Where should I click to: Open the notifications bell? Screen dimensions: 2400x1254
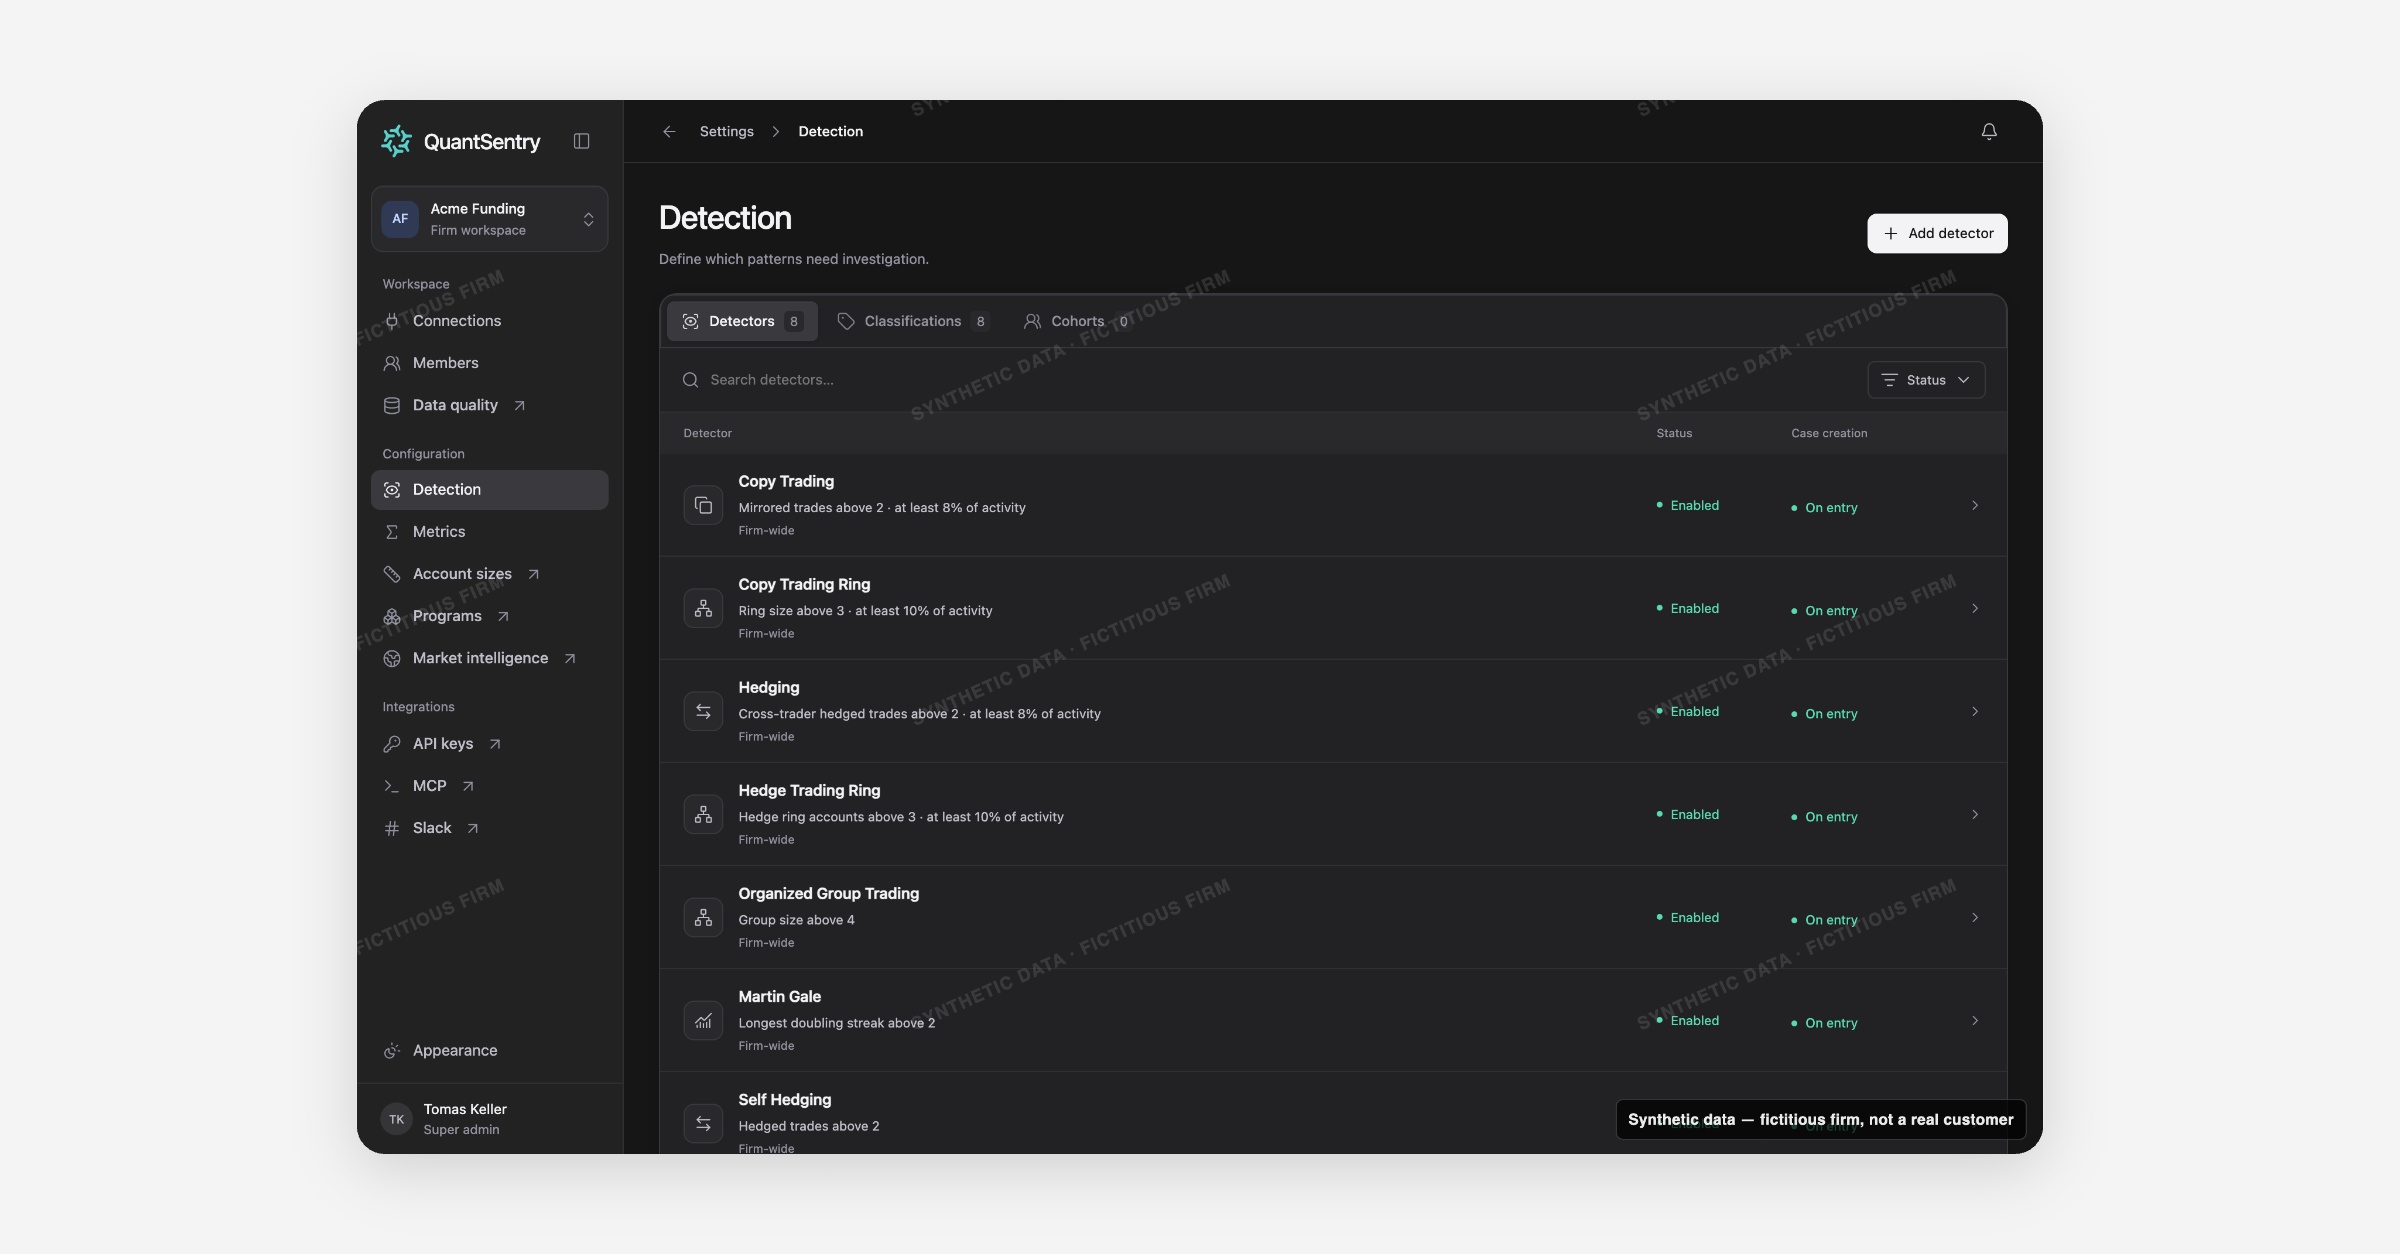pyautogui.click(x=1989, y=131)
